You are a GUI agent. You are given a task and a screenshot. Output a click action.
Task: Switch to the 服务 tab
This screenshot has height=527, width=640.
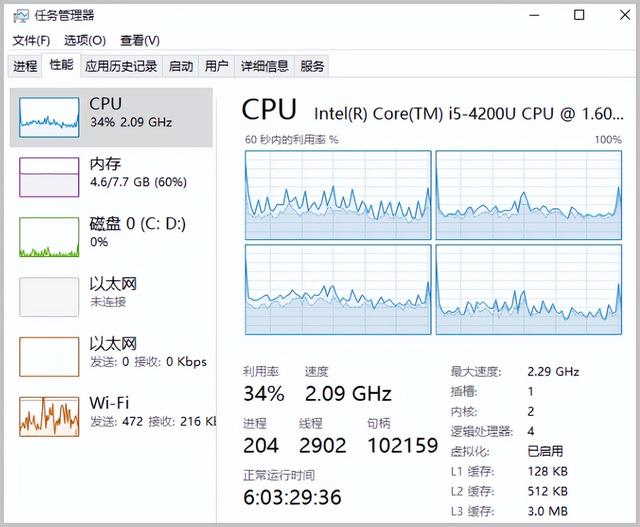click(x=312, y=66)
